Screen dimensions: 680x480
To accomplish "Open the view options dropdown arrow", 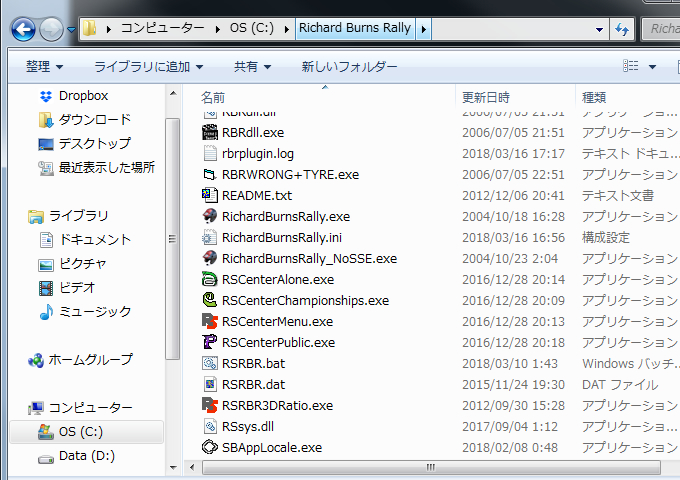I will [652, 67].
